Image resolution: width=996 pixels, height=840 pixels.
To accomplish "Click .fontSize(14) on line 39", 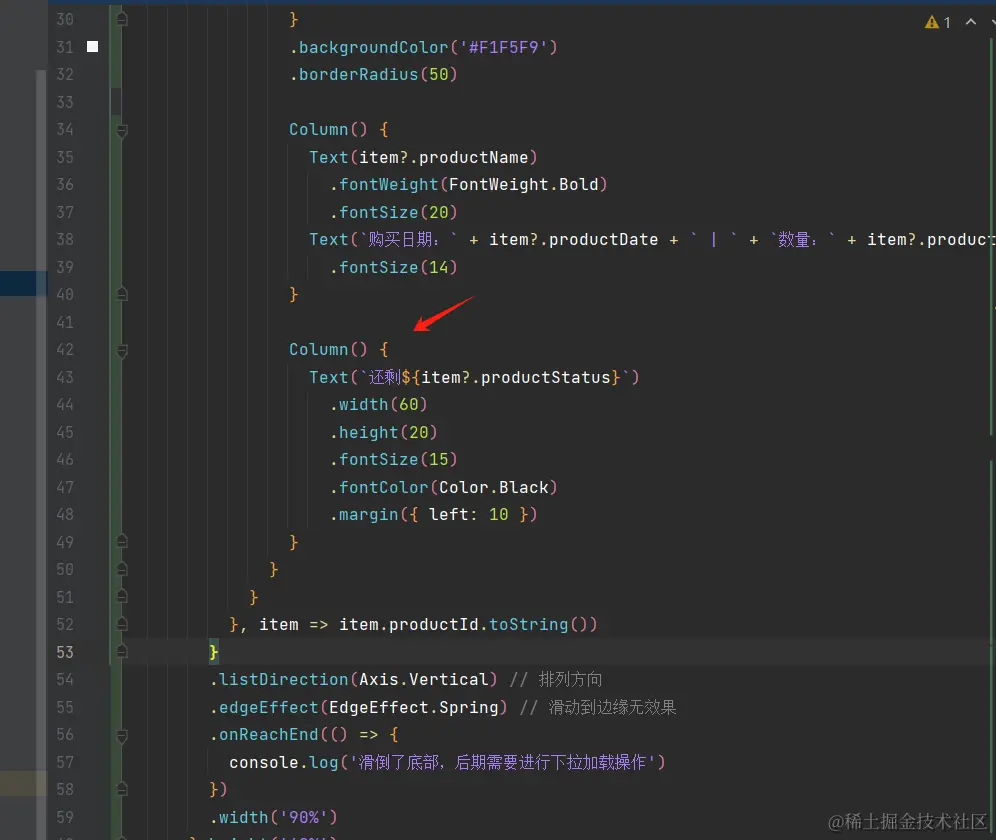I will pos(393,268).
